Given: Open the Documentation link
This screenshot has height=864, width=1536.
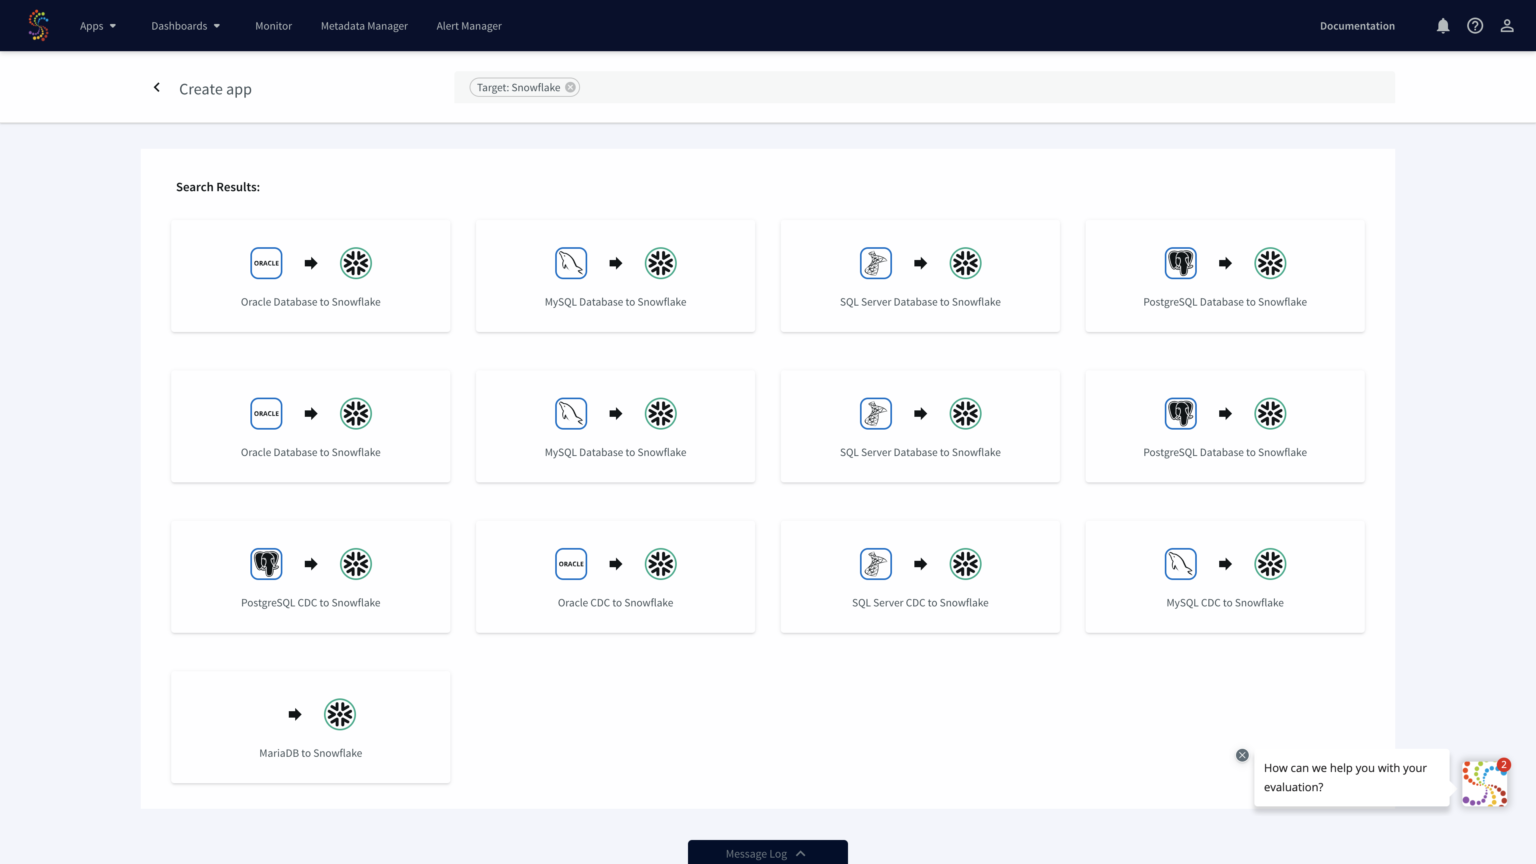Looking at the screenshot, I should click(x=1357, y=25).
